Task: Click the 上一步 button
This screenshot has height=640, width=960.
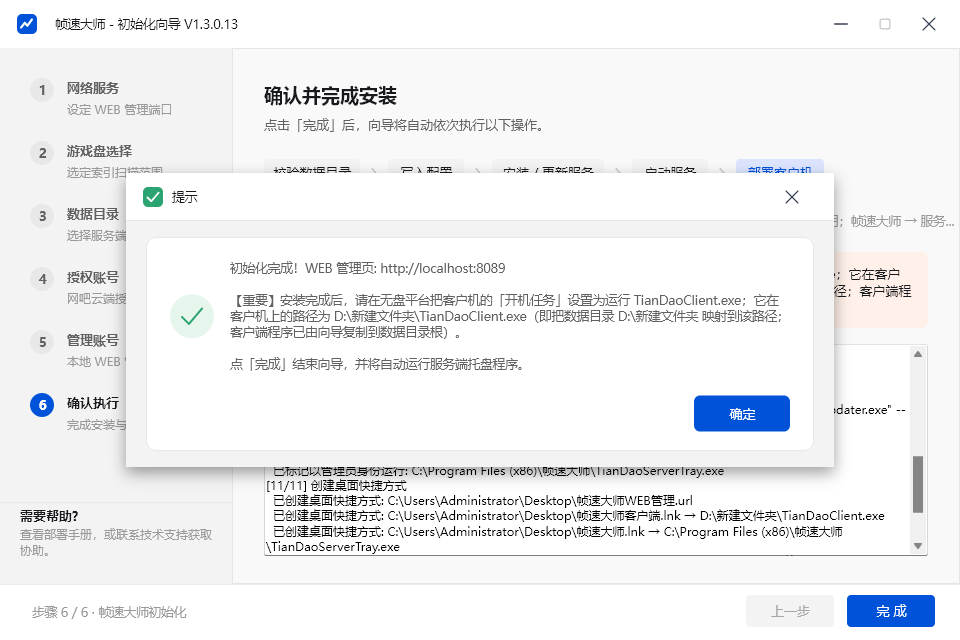Action: 790,611
